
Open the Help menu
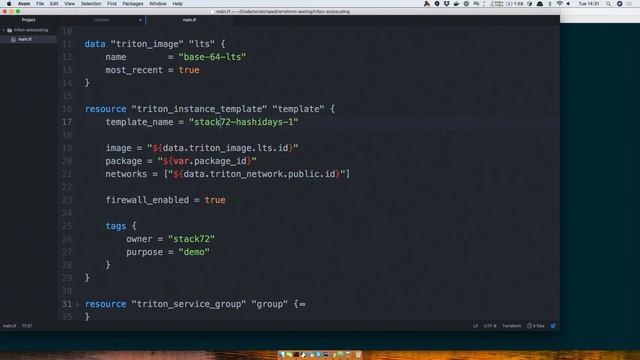pyautogui.click(x=178, y=4)
